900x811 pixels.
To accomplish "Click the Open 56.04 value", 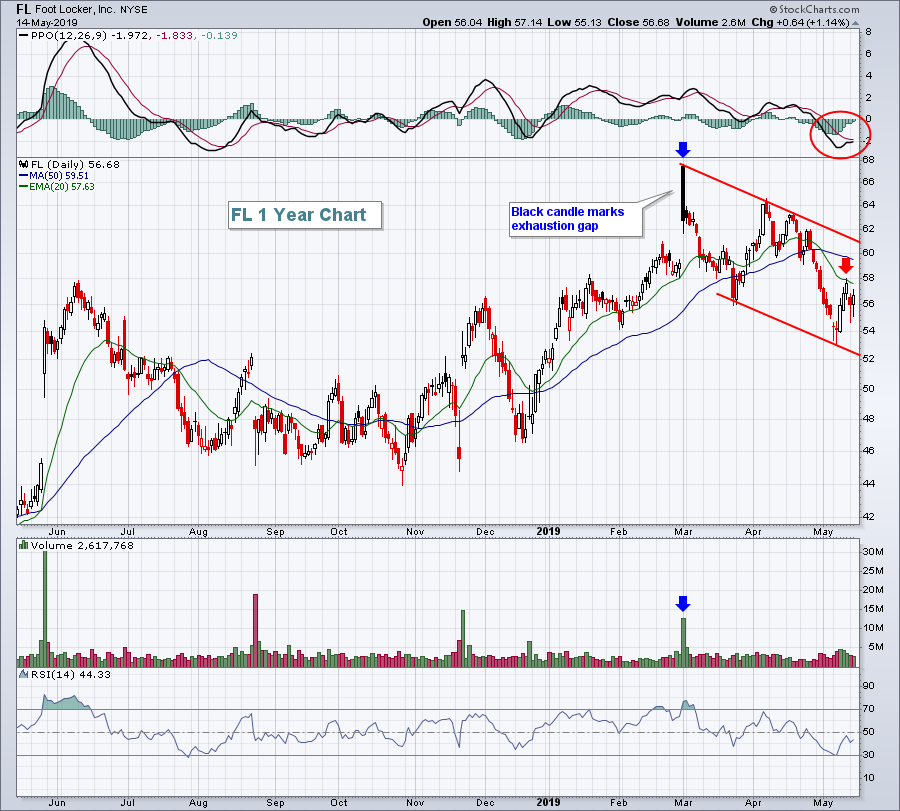I will [452, 22].
